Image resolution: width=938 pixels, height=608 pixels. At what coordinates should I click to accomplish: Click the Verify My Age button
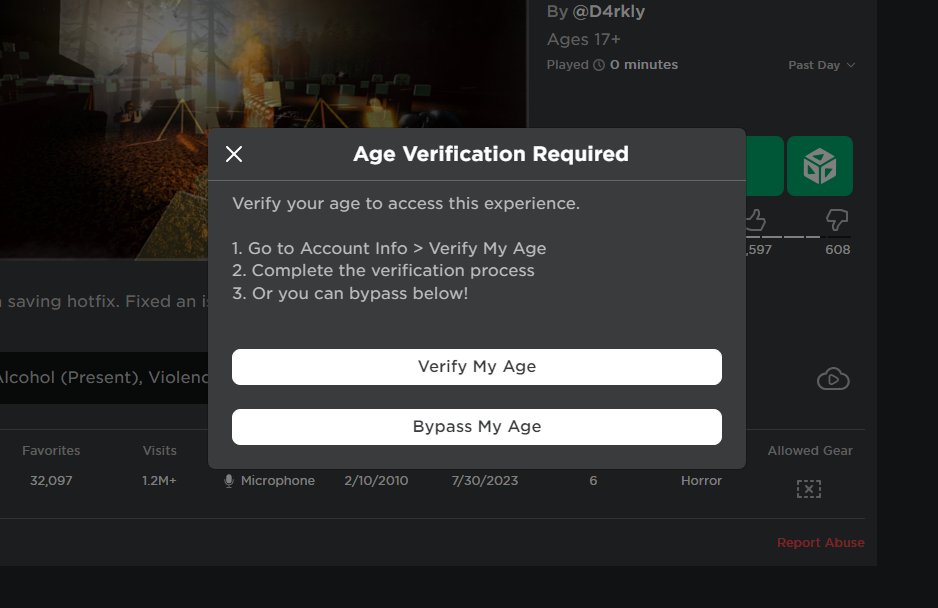pyautogui.click(x=477, y=367)
